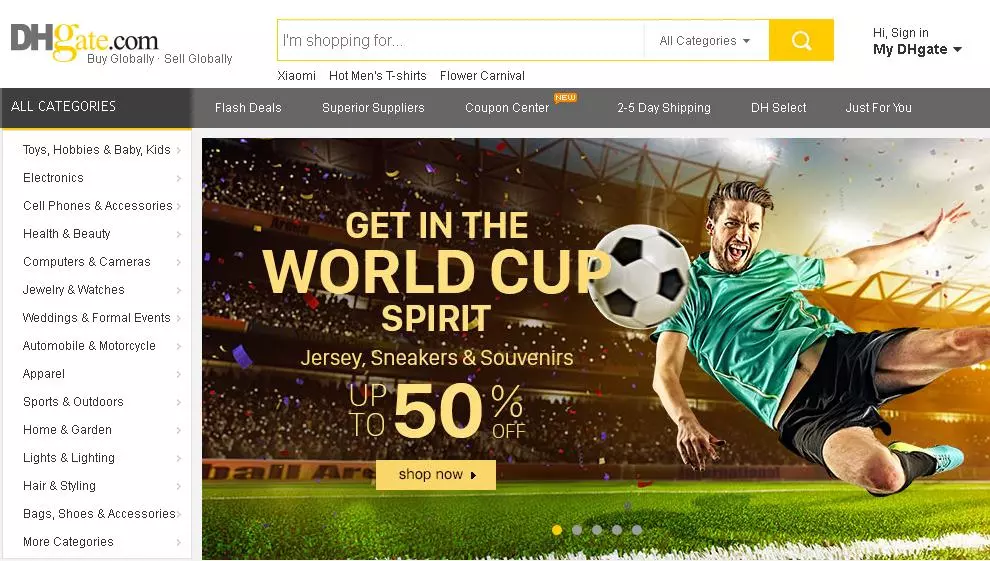
Task: Expand the More Categories arrow
Action: [x=179, y=542]
